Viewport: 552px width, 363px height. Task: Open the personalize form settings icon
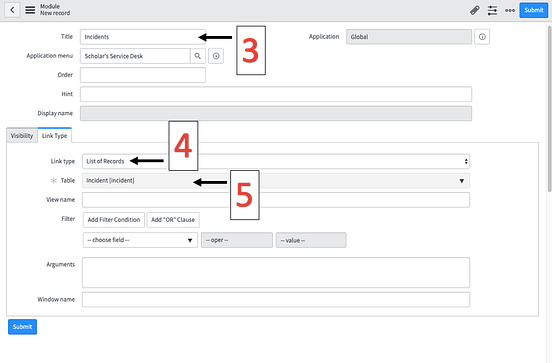tap(492, 10)
